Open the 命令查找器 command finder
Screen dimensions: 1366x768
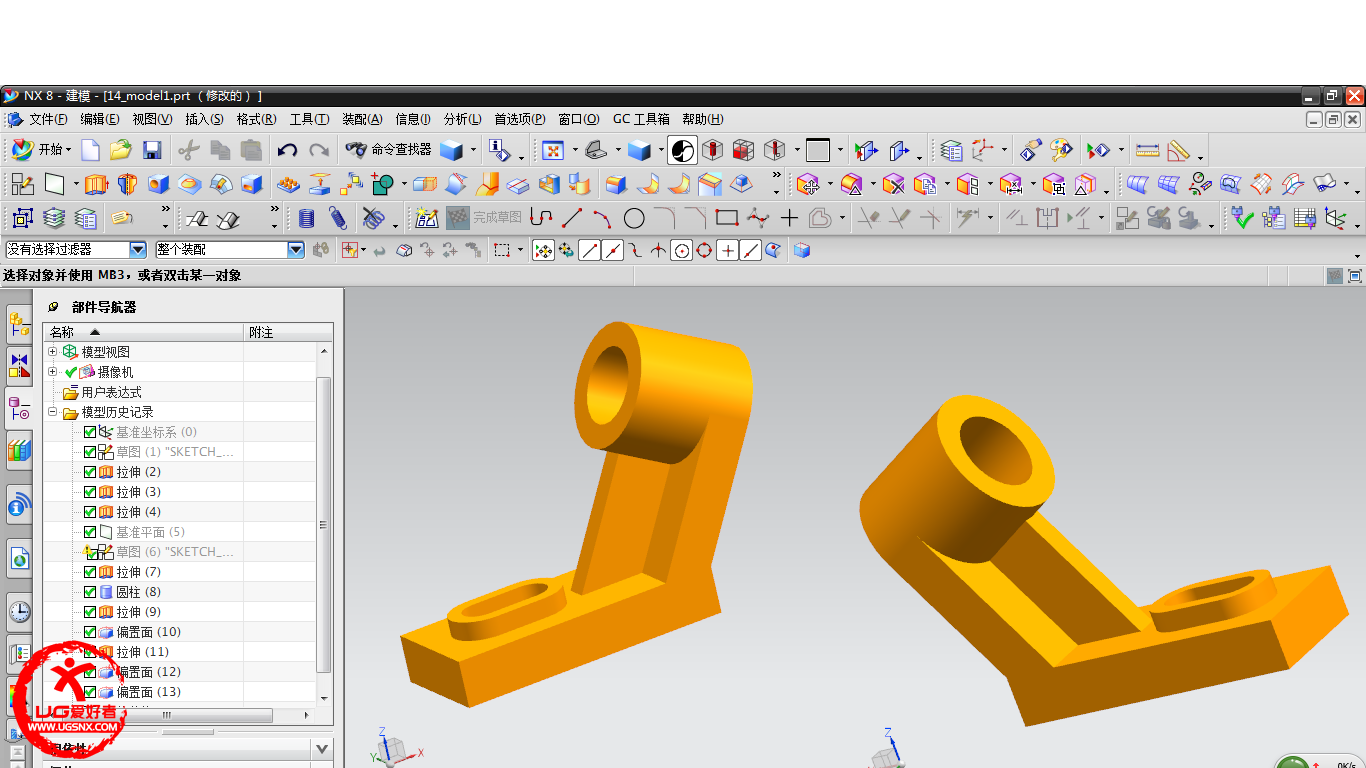point(388,150)
